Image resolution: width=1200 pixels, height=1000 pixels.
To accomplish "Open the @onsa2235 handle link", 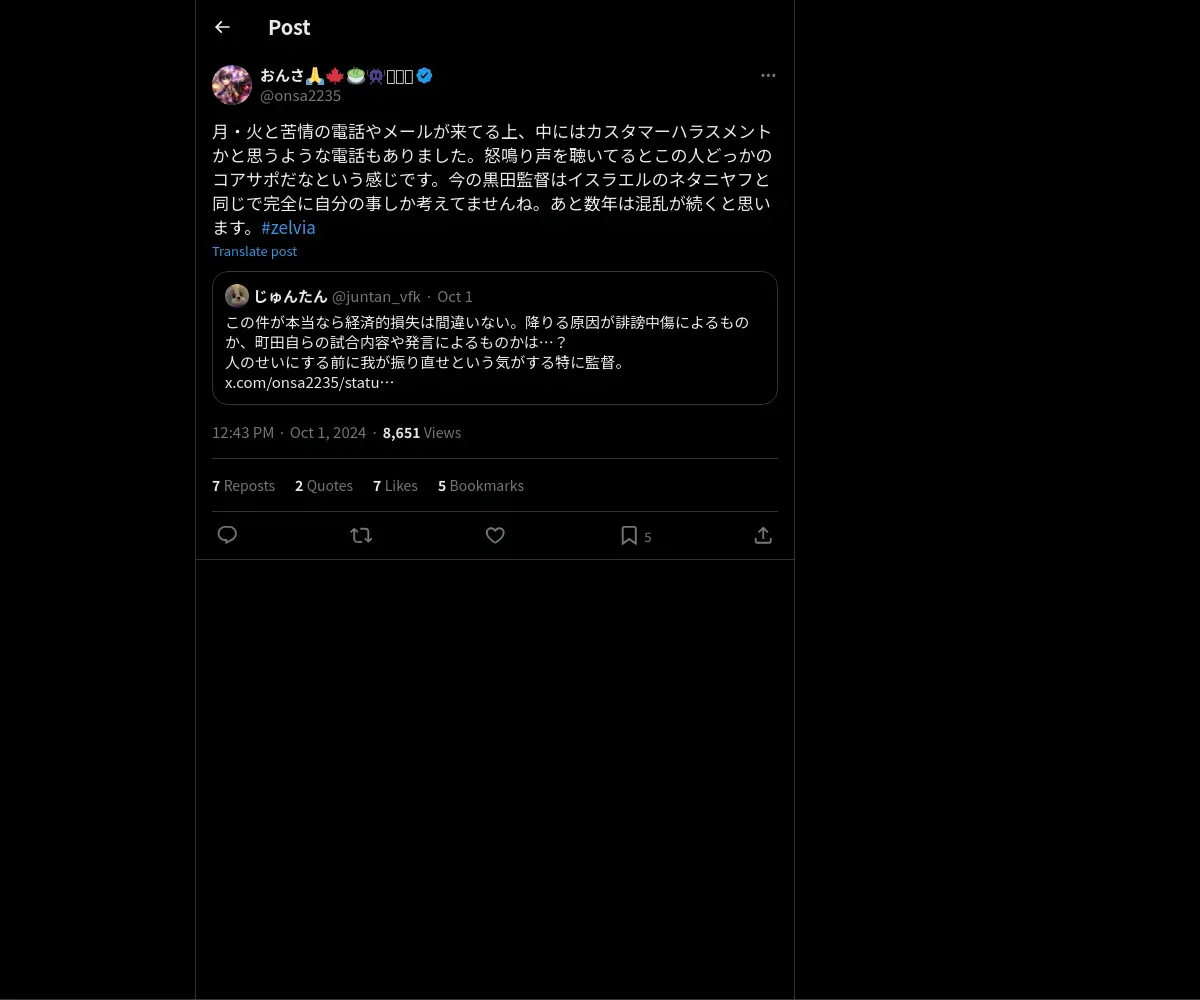I will click(300, 95).
